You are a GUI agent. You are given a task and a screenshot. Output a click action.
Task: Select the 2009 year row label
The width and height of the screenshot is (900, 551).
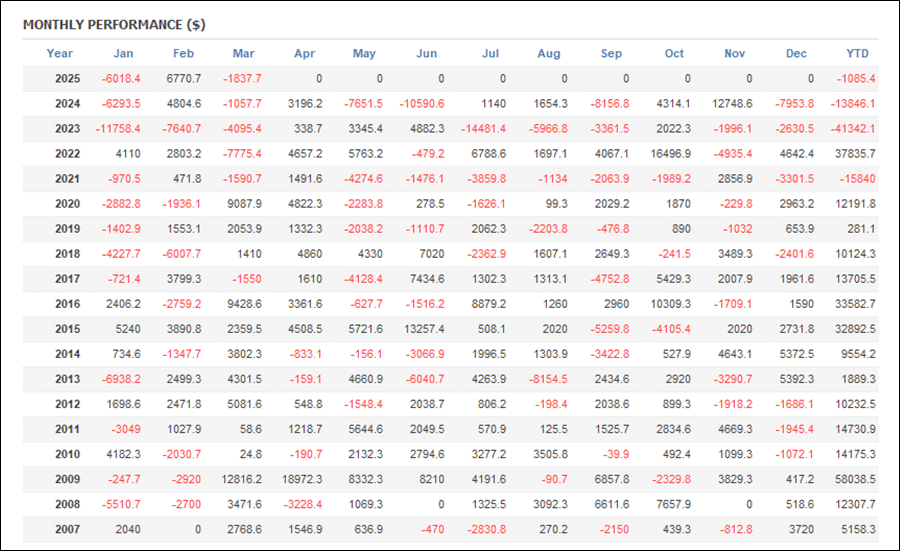point(67,479)
